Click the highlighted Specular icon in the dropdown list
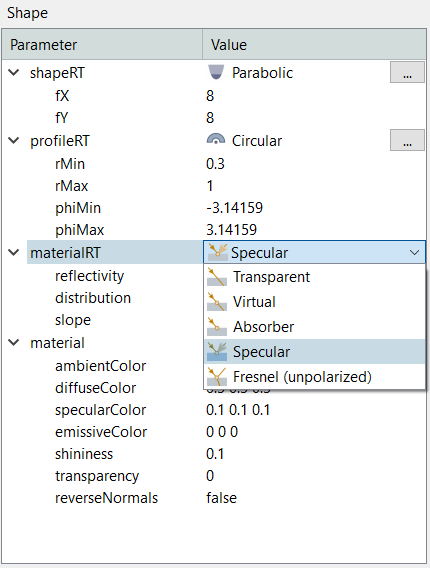The image size is (430, 568). point(217,352)
